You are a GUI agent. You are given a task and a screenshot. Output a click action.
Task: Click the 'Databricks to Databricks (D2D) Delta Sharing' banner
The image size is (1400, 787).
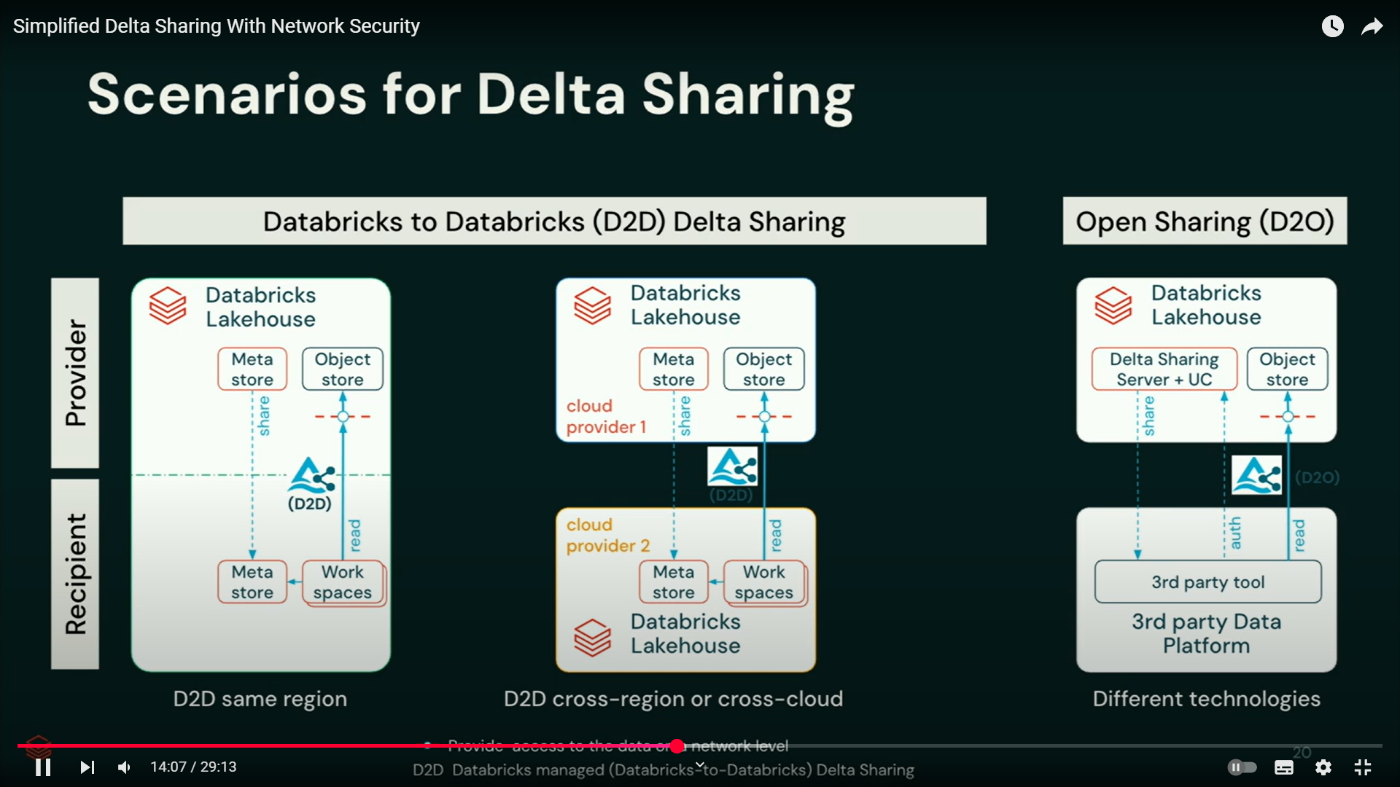[x=554, y=221]
